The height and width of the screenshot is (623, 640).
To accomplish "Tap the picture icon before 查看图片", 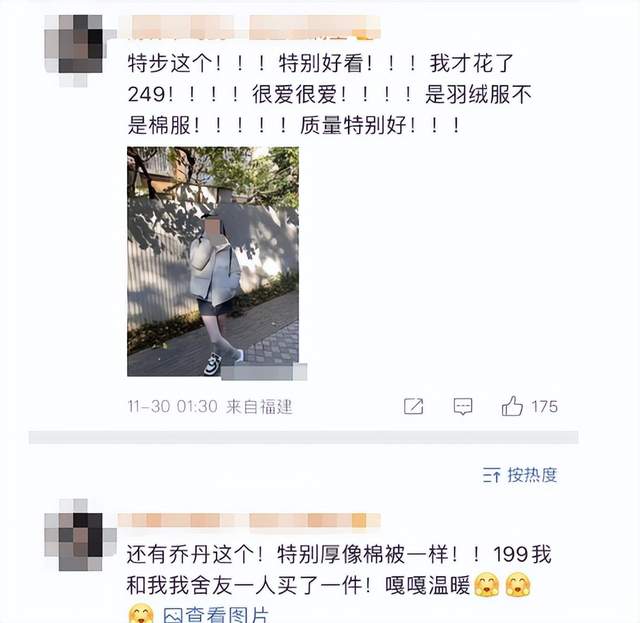I will [x=173, y=615].
